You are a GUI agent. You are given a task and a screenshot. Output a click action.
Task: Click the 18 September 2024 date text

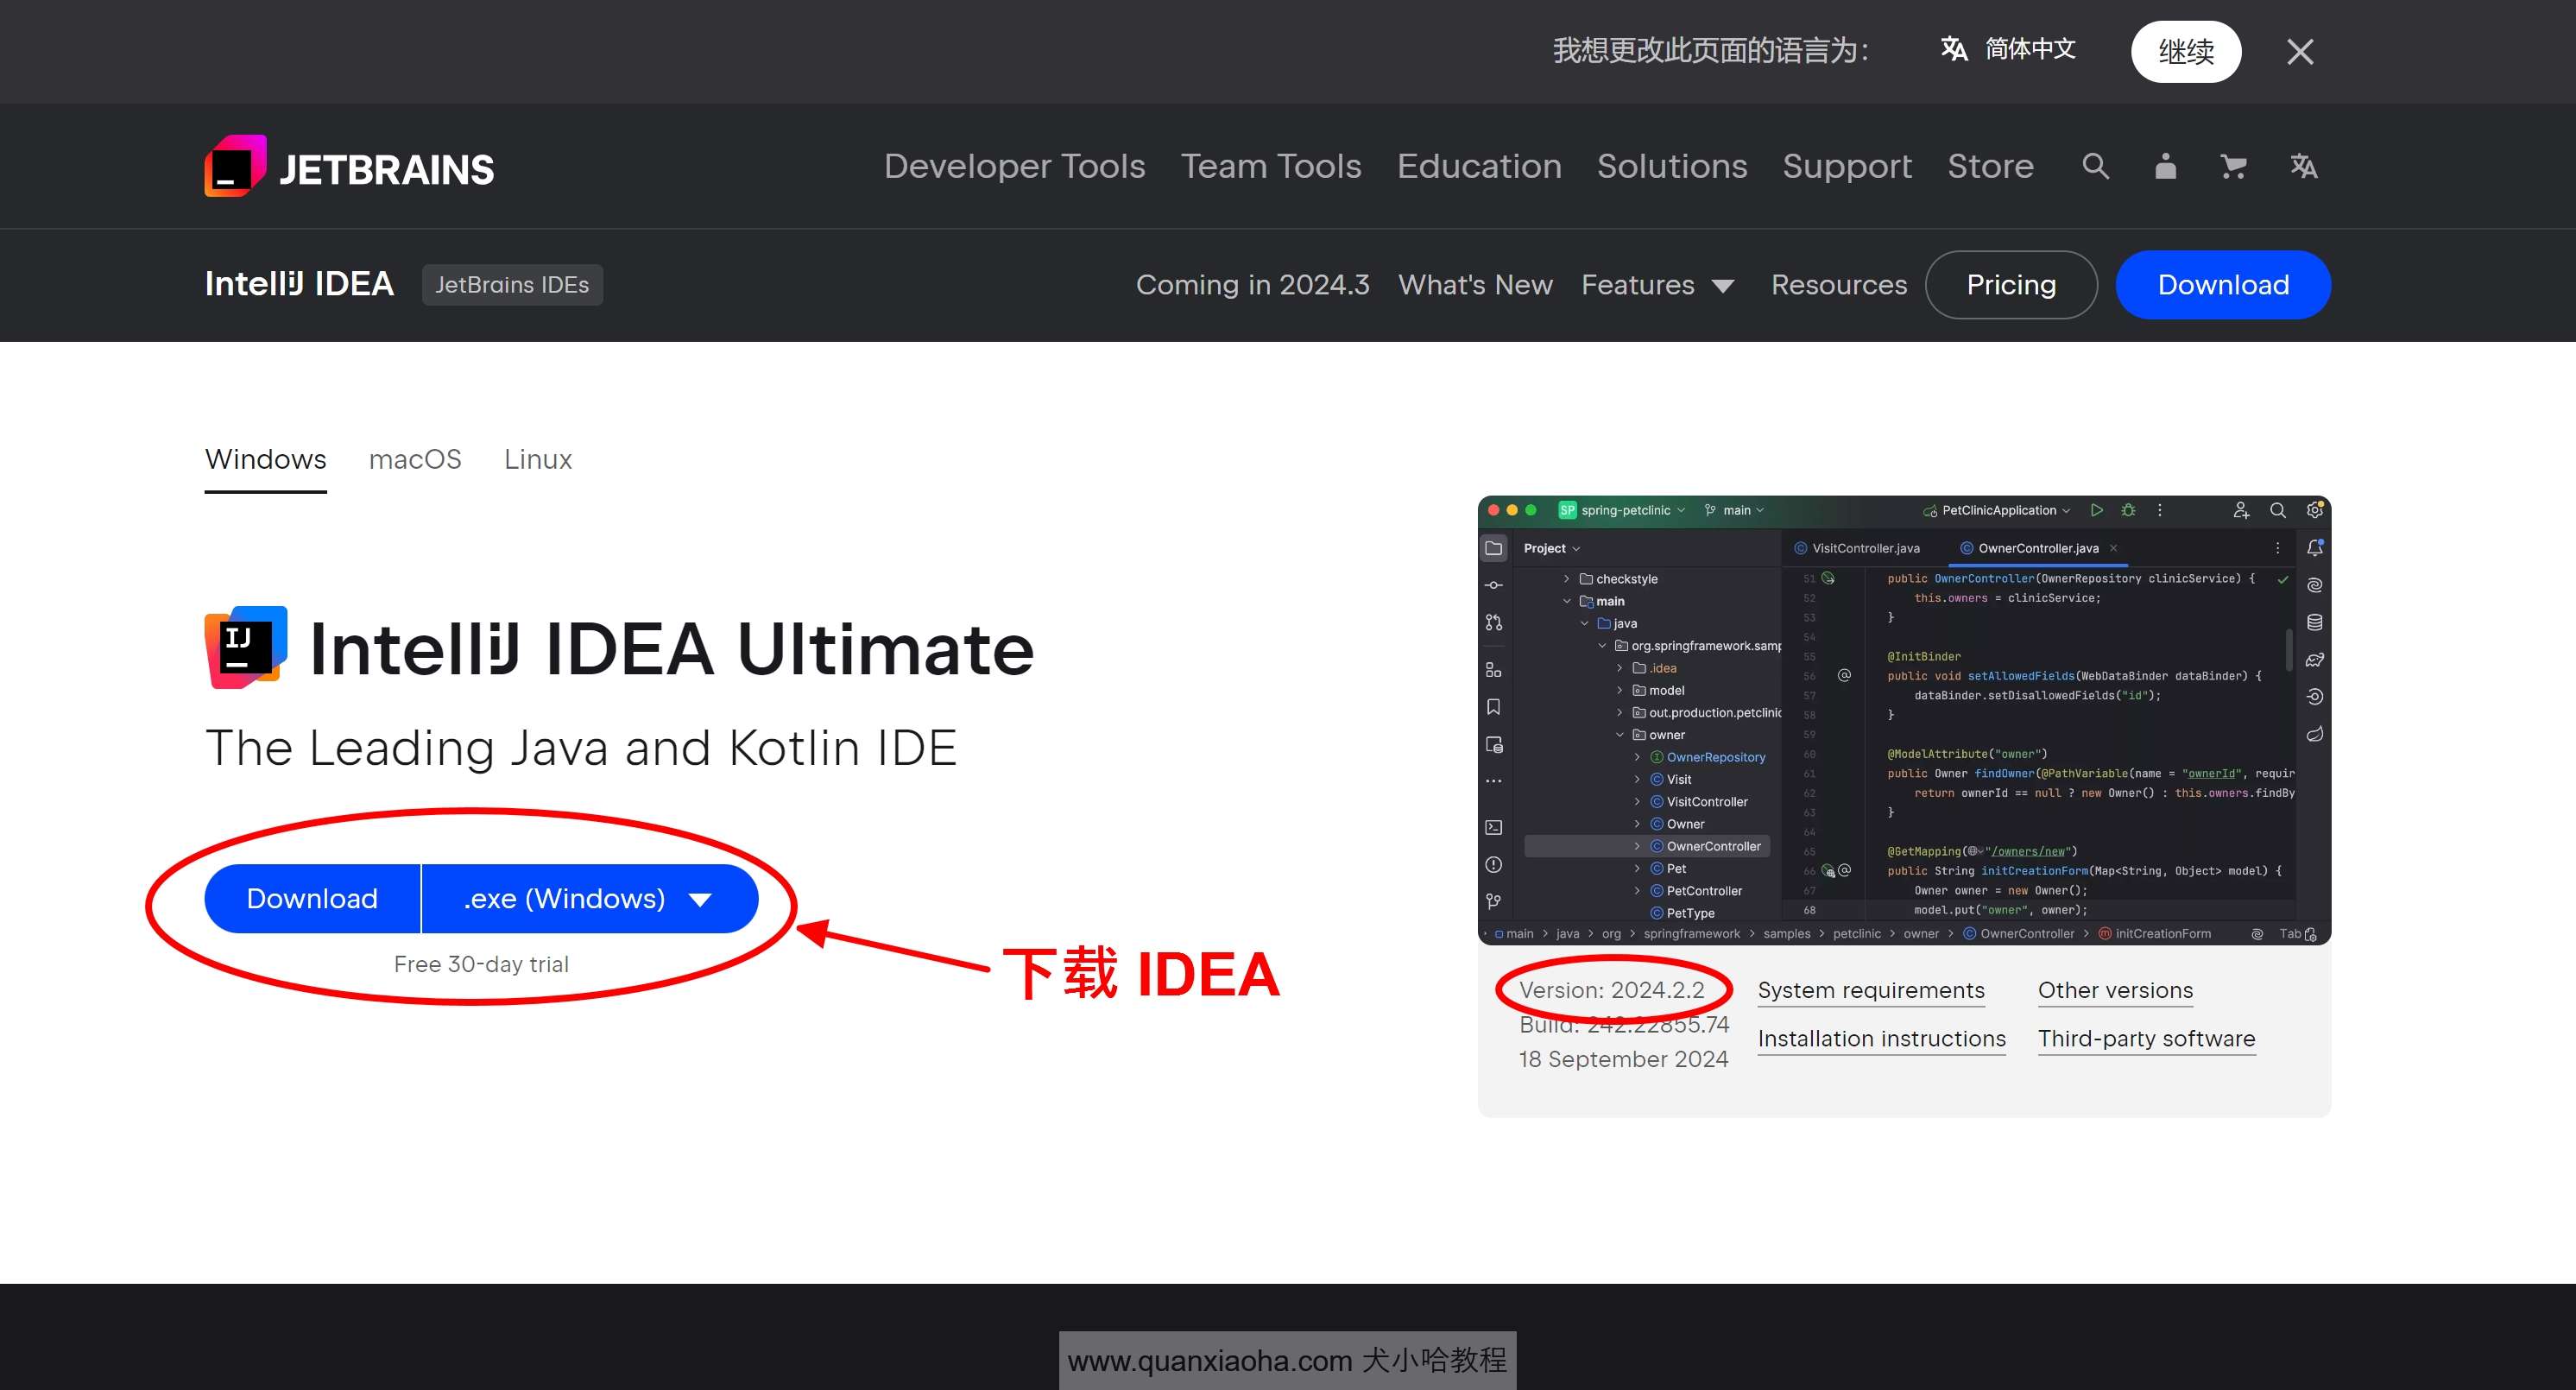click(1623, 1059)
